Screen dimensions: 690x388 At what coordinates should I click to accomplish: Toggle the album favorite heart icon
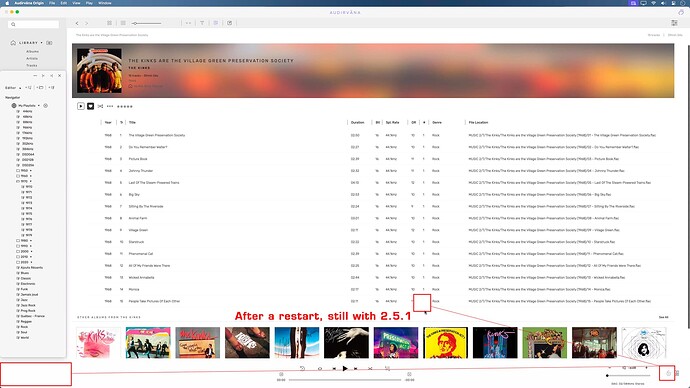pyautogui.click(x=91, y=106)
